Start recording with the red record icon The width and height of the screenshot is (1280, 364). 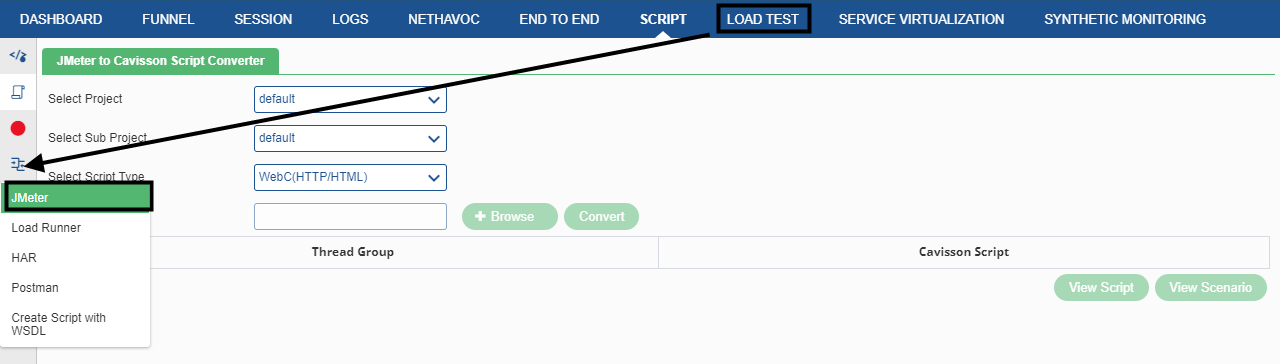point(17,128)
